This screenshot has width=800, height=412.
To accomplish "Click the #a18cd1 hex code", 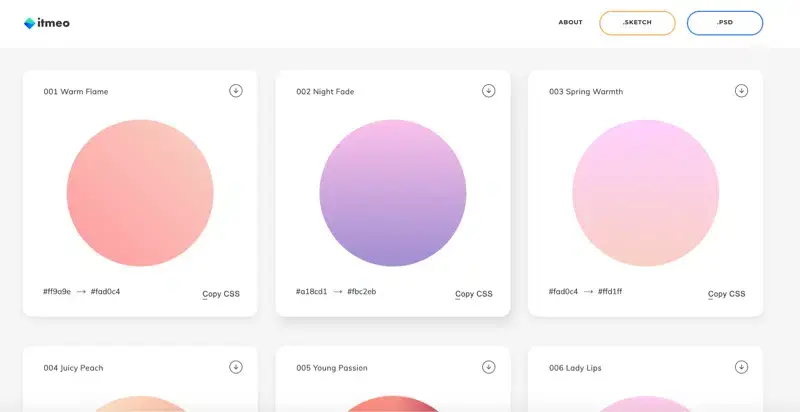I will [311, 292].
